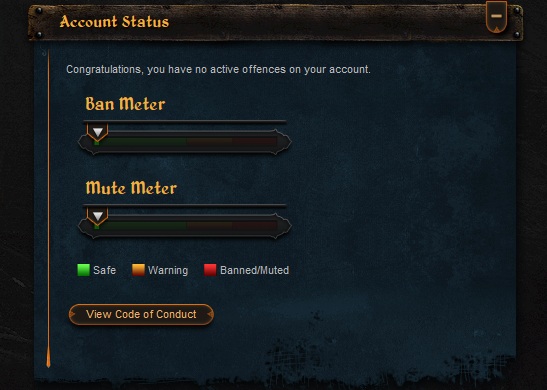Click the orange warning zone of Mute Meter
Screen dimensions: 547x390
[210, 226]
